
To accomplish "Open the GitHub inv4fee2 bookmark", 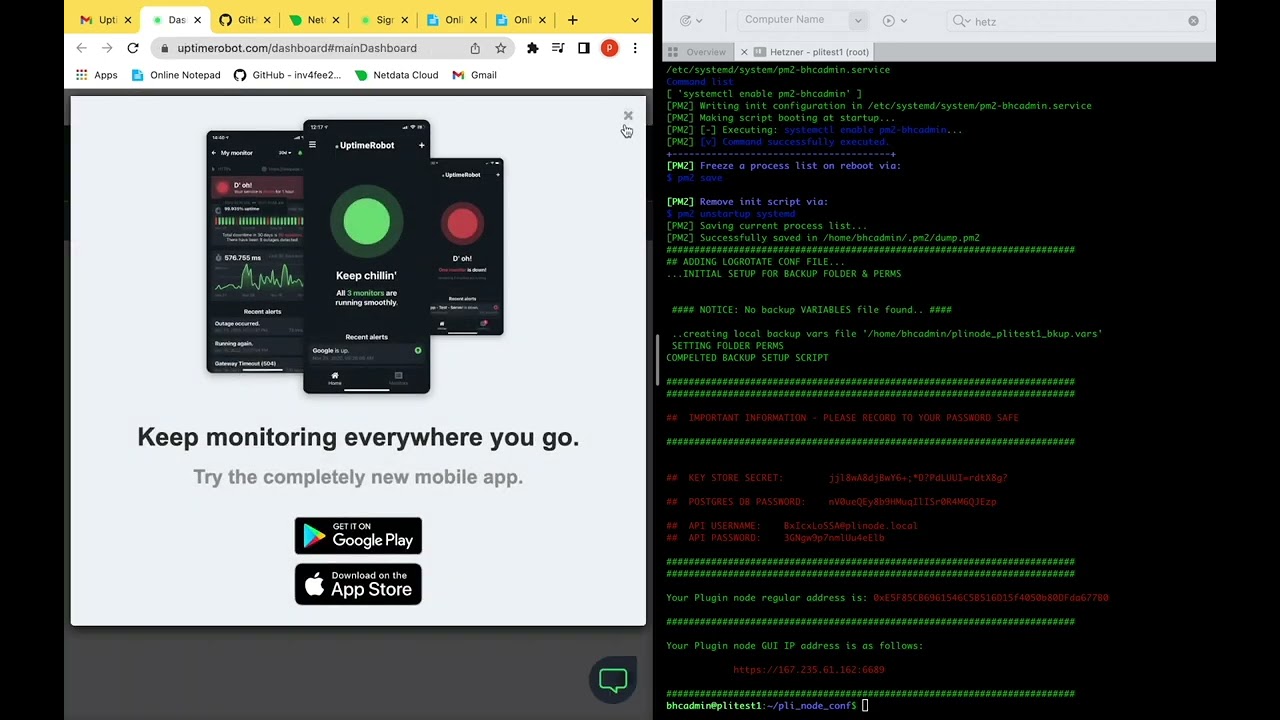I will click(x=287, y=75).
